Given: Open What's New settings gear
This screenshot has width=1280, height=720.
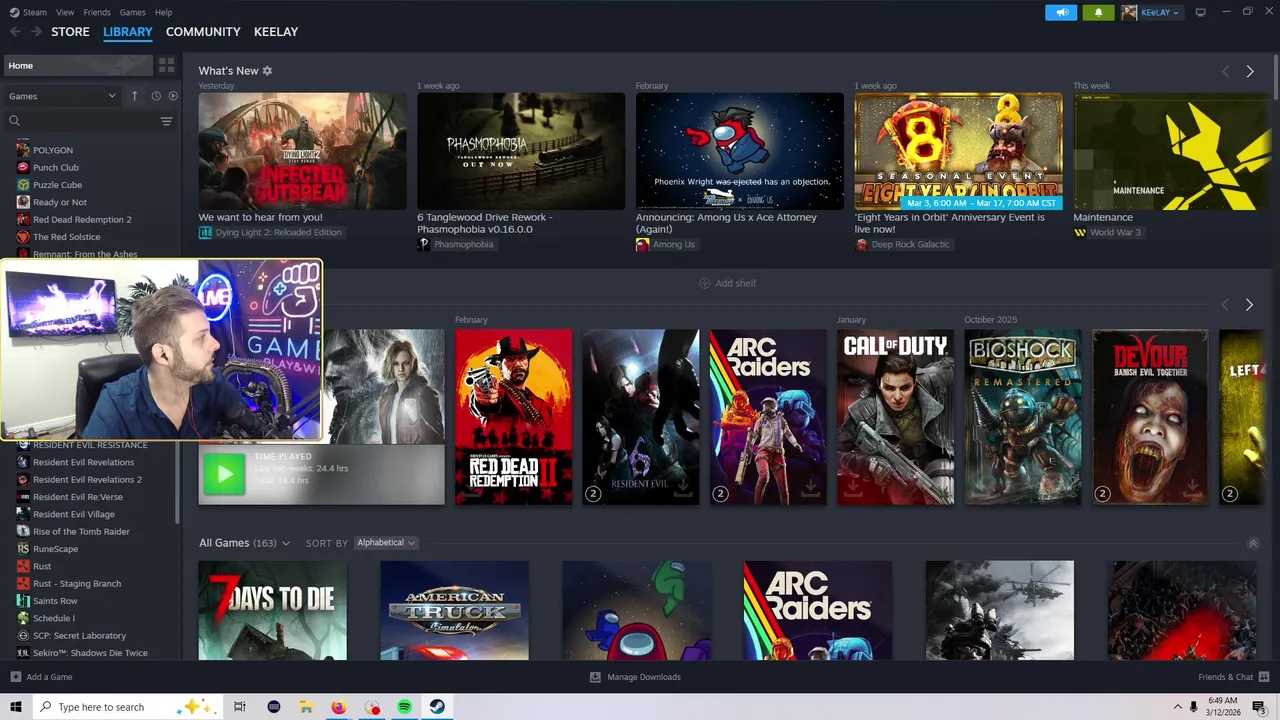Looking at the screenshot, I should coord(267,71).
